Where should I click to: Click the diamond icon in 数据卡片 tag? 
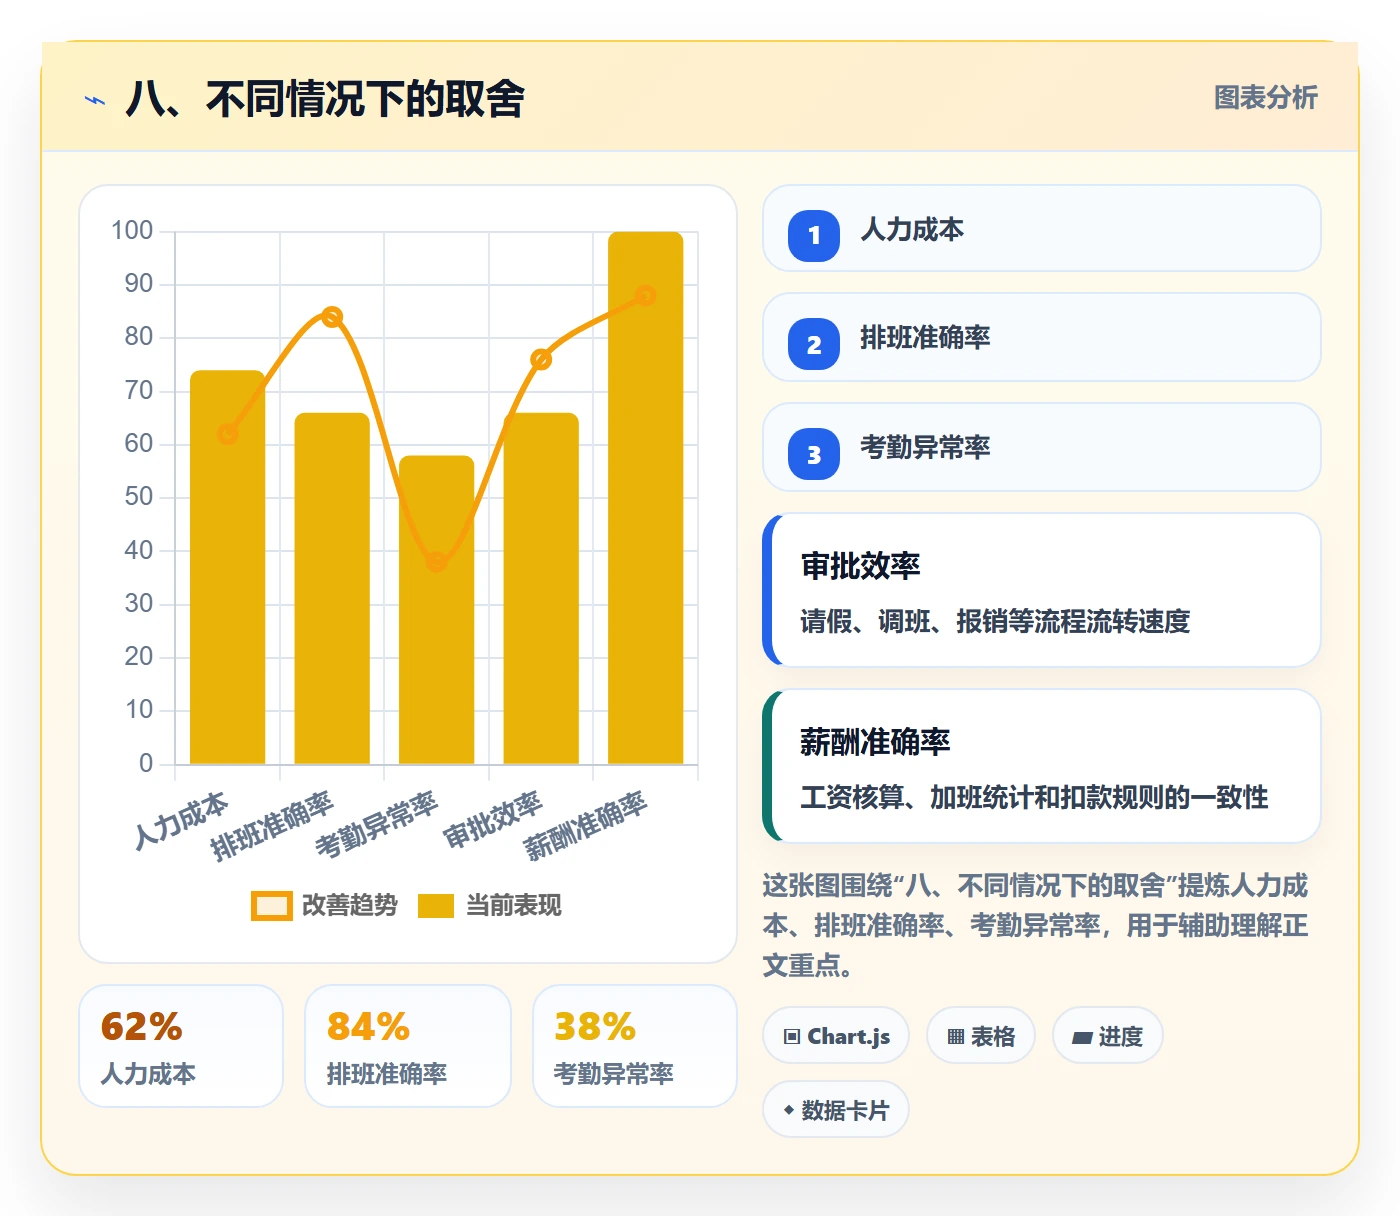pyautogui.click(x=789, y=1110)
